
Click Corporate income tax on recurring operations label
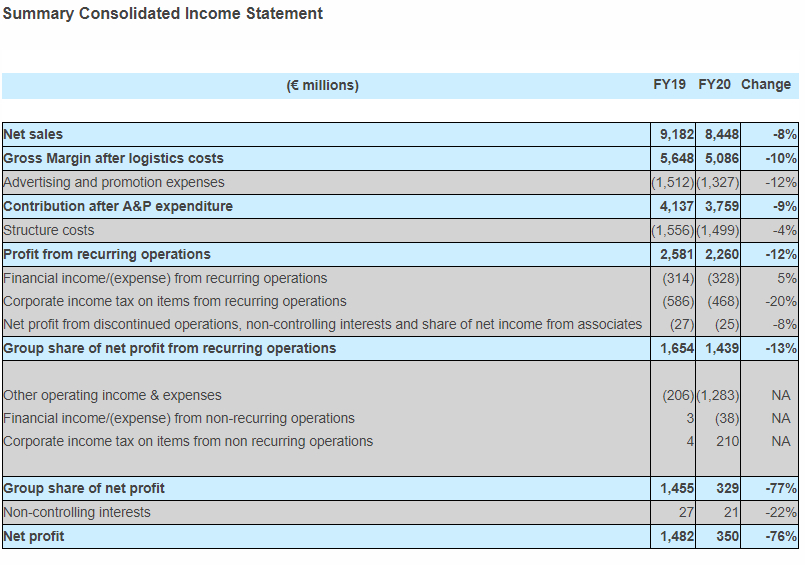175,301
